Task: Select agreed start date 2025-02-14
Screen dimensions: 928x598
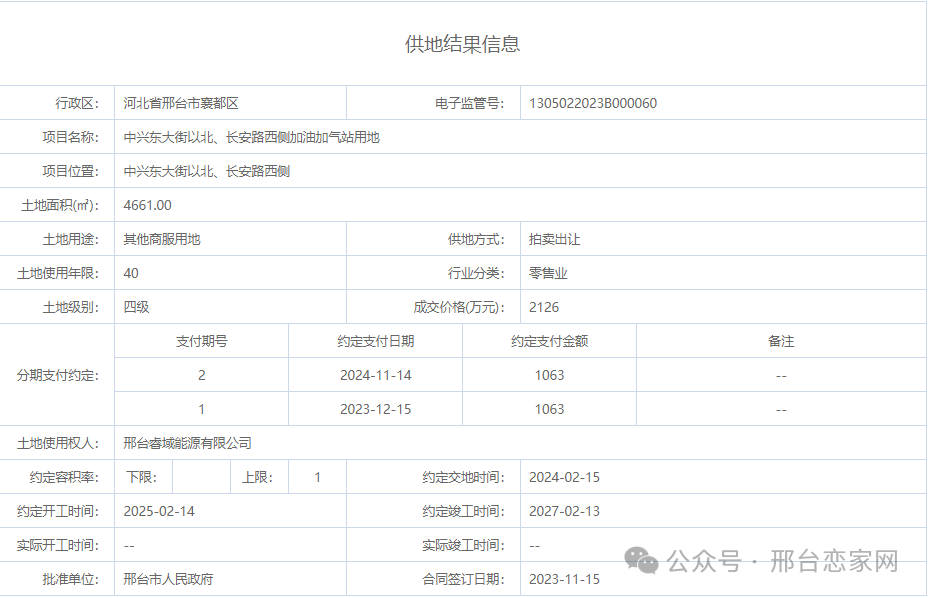Action: click(159, 512)
